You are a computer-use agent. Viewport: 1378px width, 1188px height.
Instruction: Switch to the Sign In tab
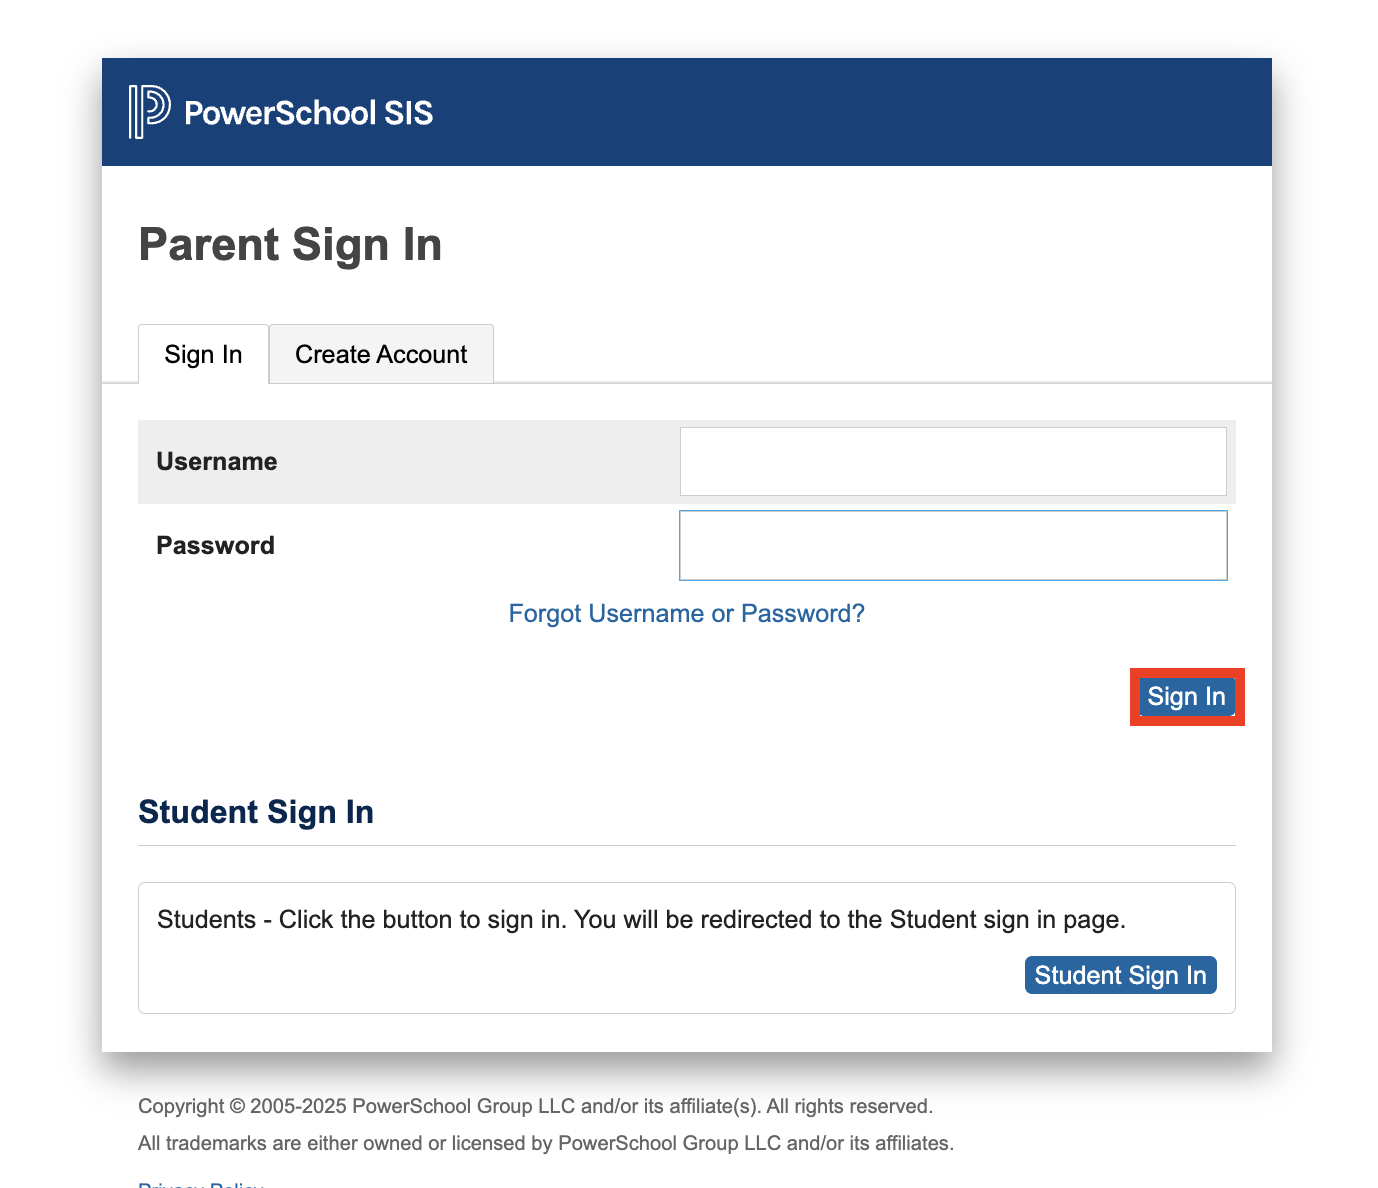click(x=203, y=355)
